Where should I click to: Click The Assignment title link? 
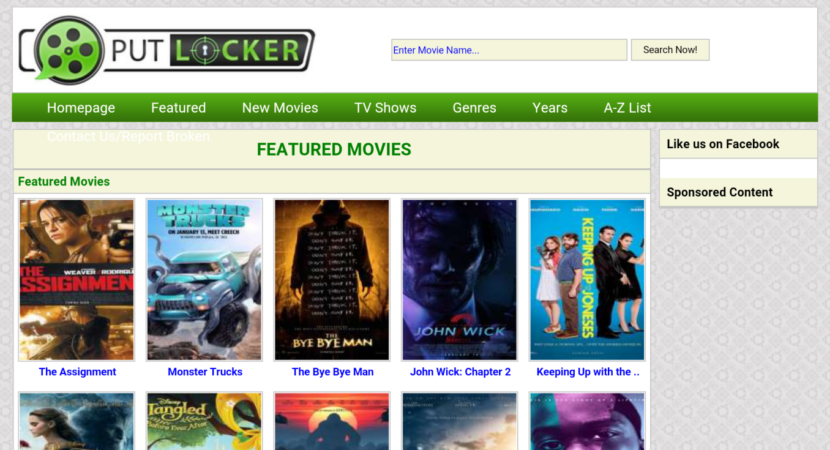[77, 372]
